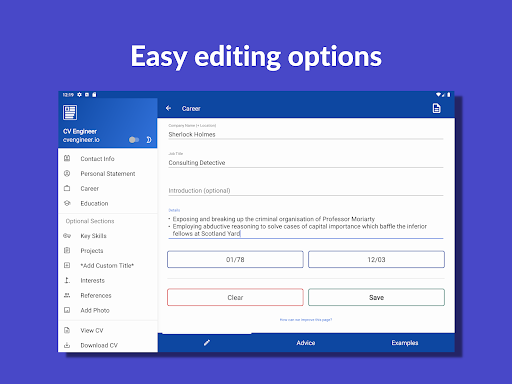Click Download CV in the sidebar
The image size is (512, 384).
point(108,345)
